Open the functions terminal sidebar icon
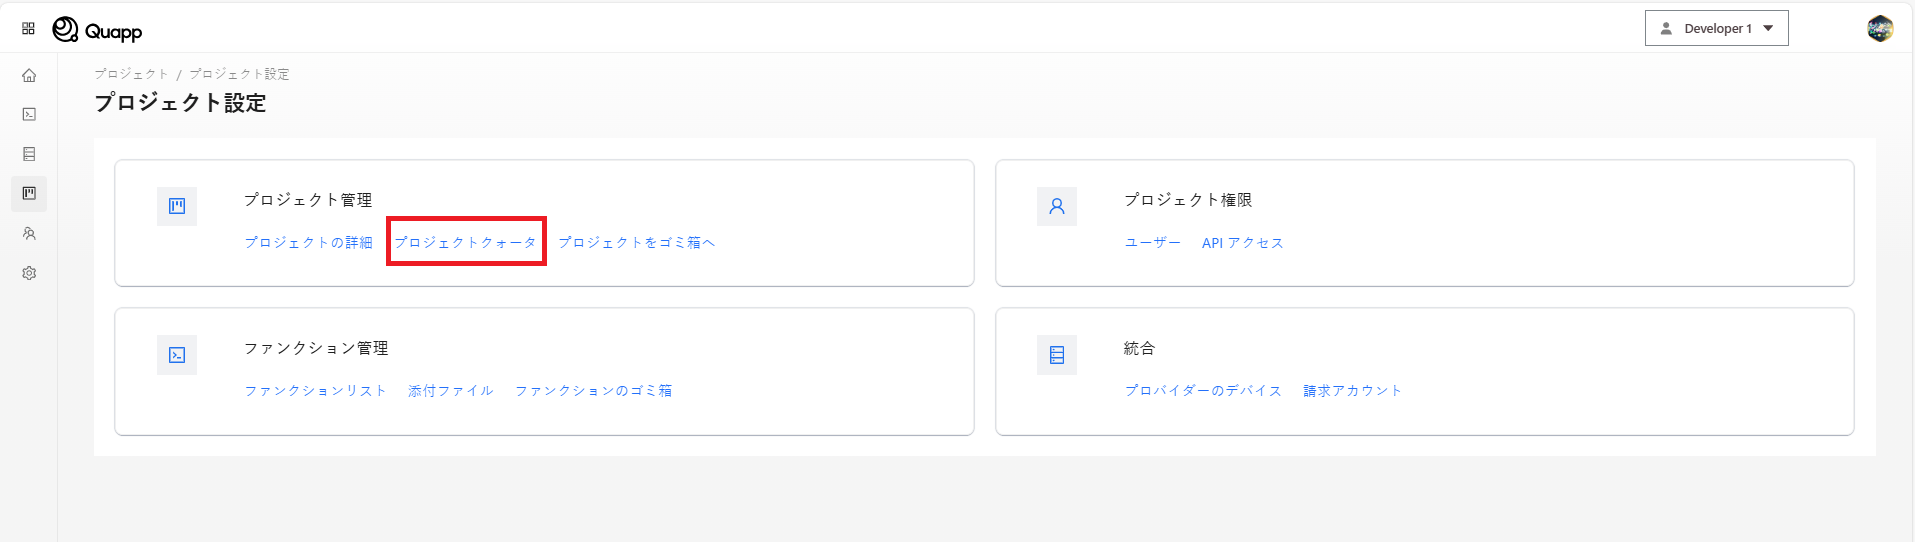This screenshot has width=1915, height=542. click(x=29, y=115)
